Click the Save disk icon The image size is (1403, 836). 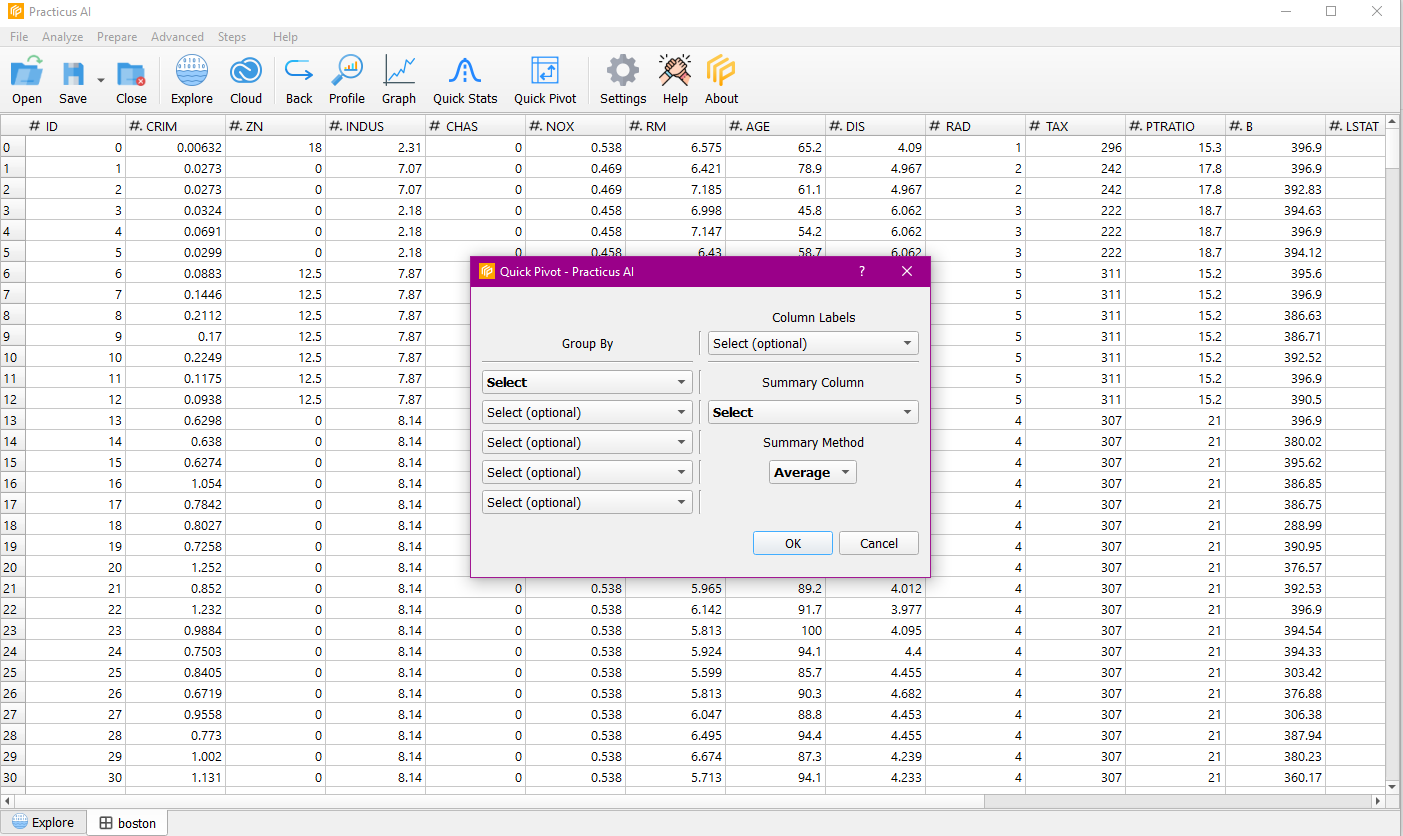coord(73,73)
